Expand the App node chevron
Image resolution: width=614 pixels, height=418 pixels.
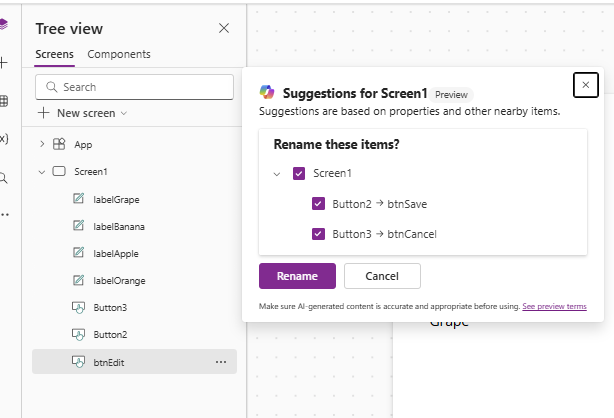42,144
